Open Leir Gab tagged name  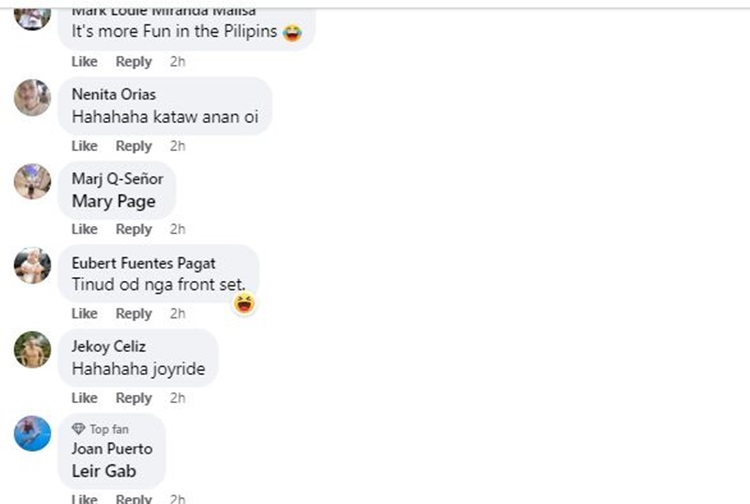[104, 471]
